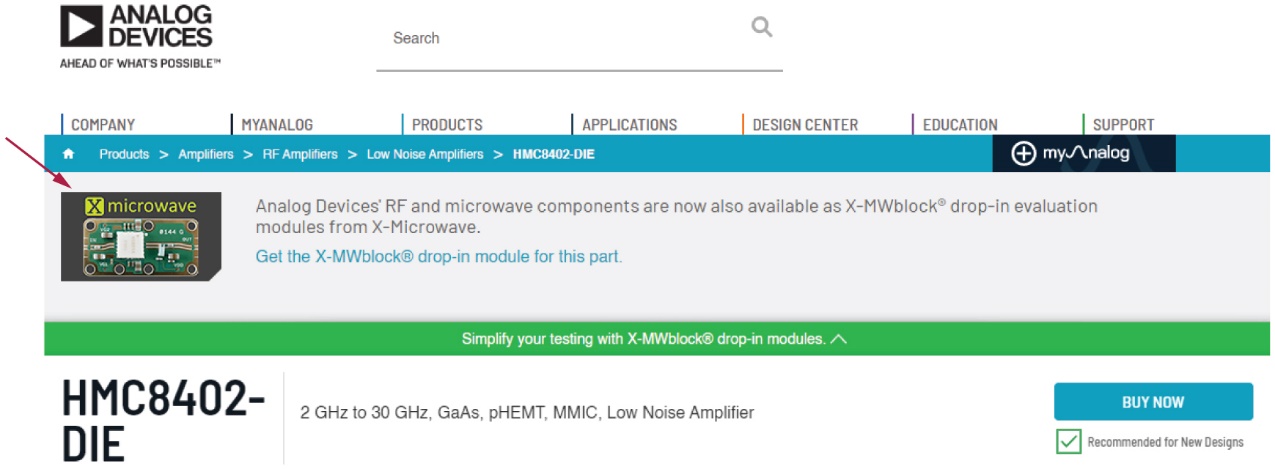Open the Education menu
1275x469 pixels.
tap(960, 125)
